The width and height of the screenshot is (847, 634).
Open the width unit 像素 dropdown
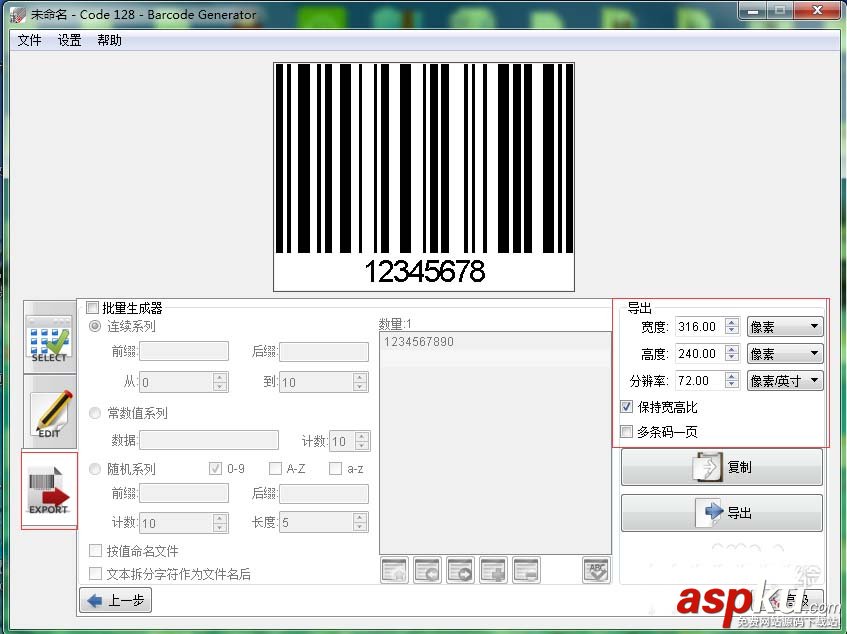(x=785, y=325)
